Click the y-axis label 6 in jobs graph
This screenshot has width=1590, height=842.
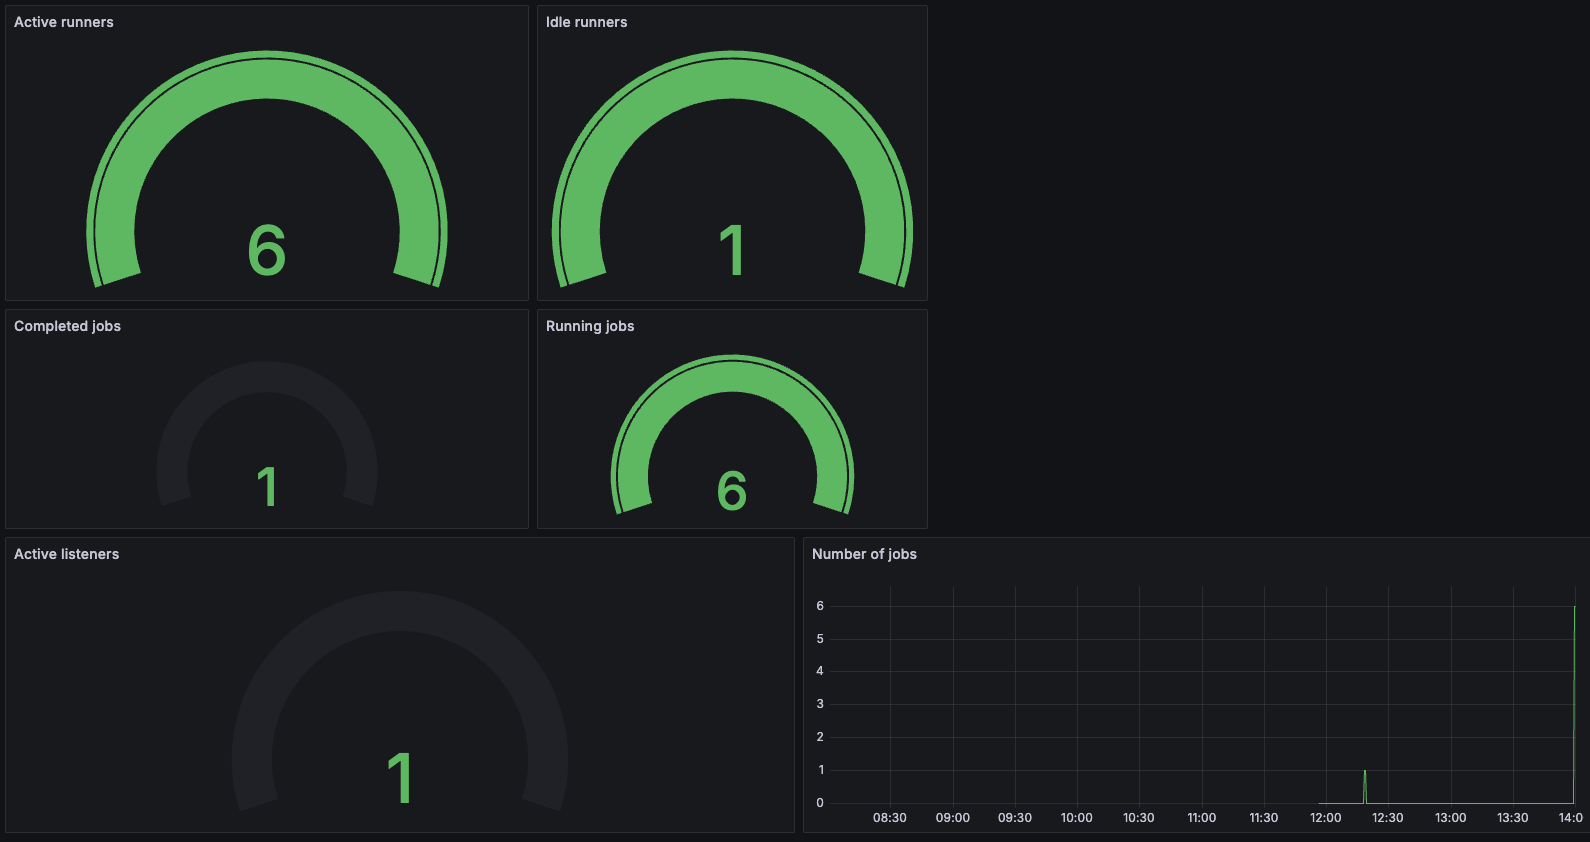click(820, 606)
